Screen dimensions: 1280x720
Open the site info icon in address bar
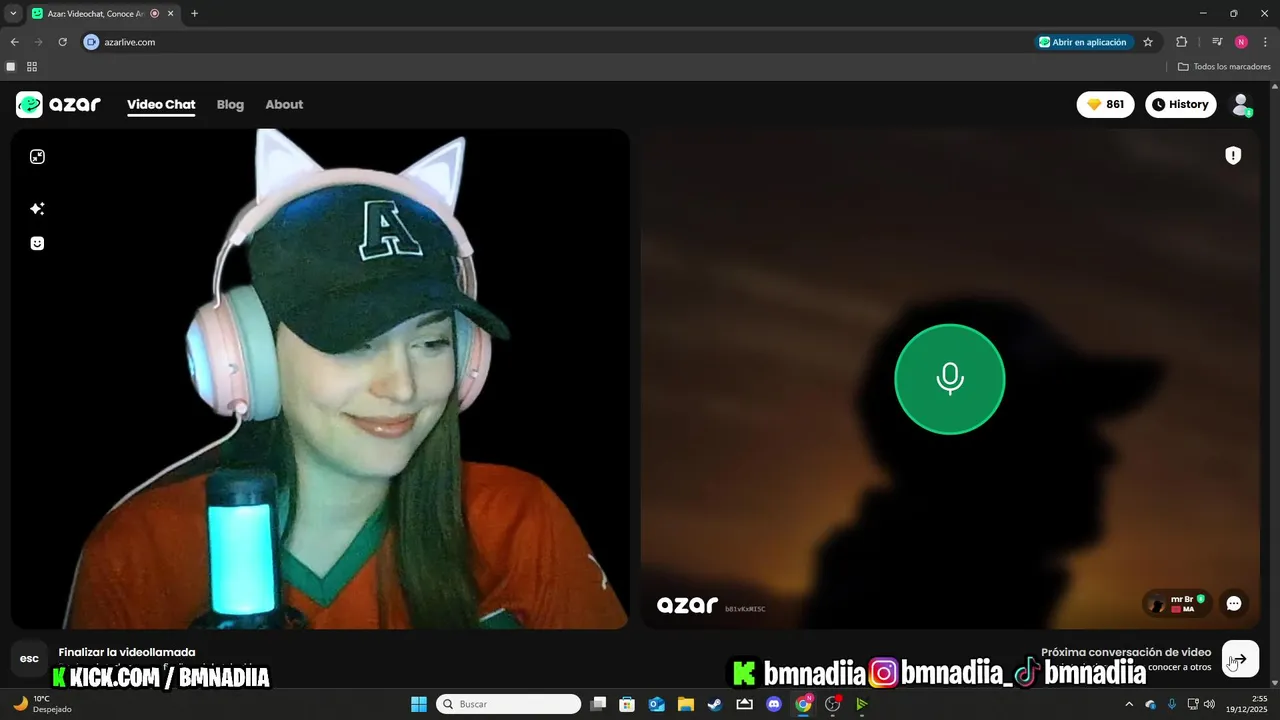point(91,42)
